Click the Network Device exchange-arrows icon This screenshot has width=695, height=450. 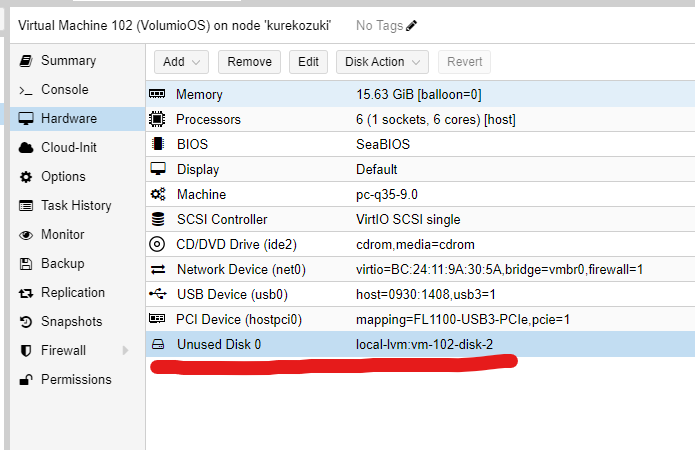(157, 269)
